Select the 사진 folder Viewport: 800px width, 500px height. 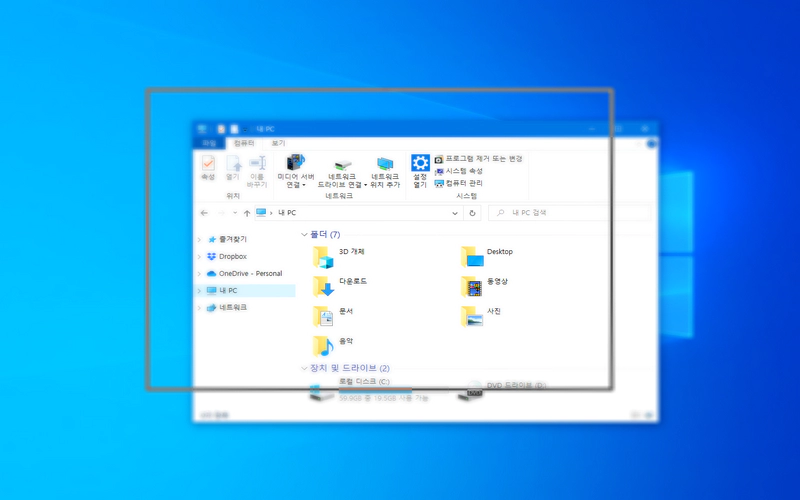tap(481, 316)
